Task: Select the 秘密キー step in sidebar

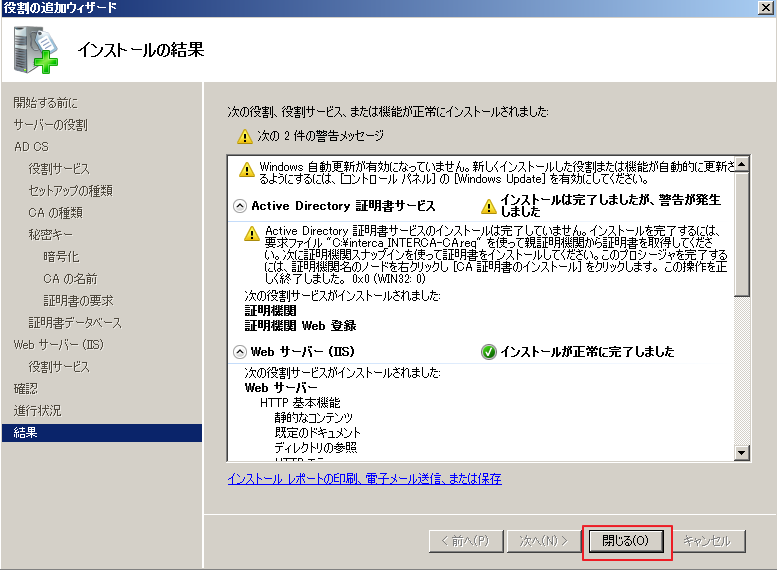Action: tap(51, 234)
